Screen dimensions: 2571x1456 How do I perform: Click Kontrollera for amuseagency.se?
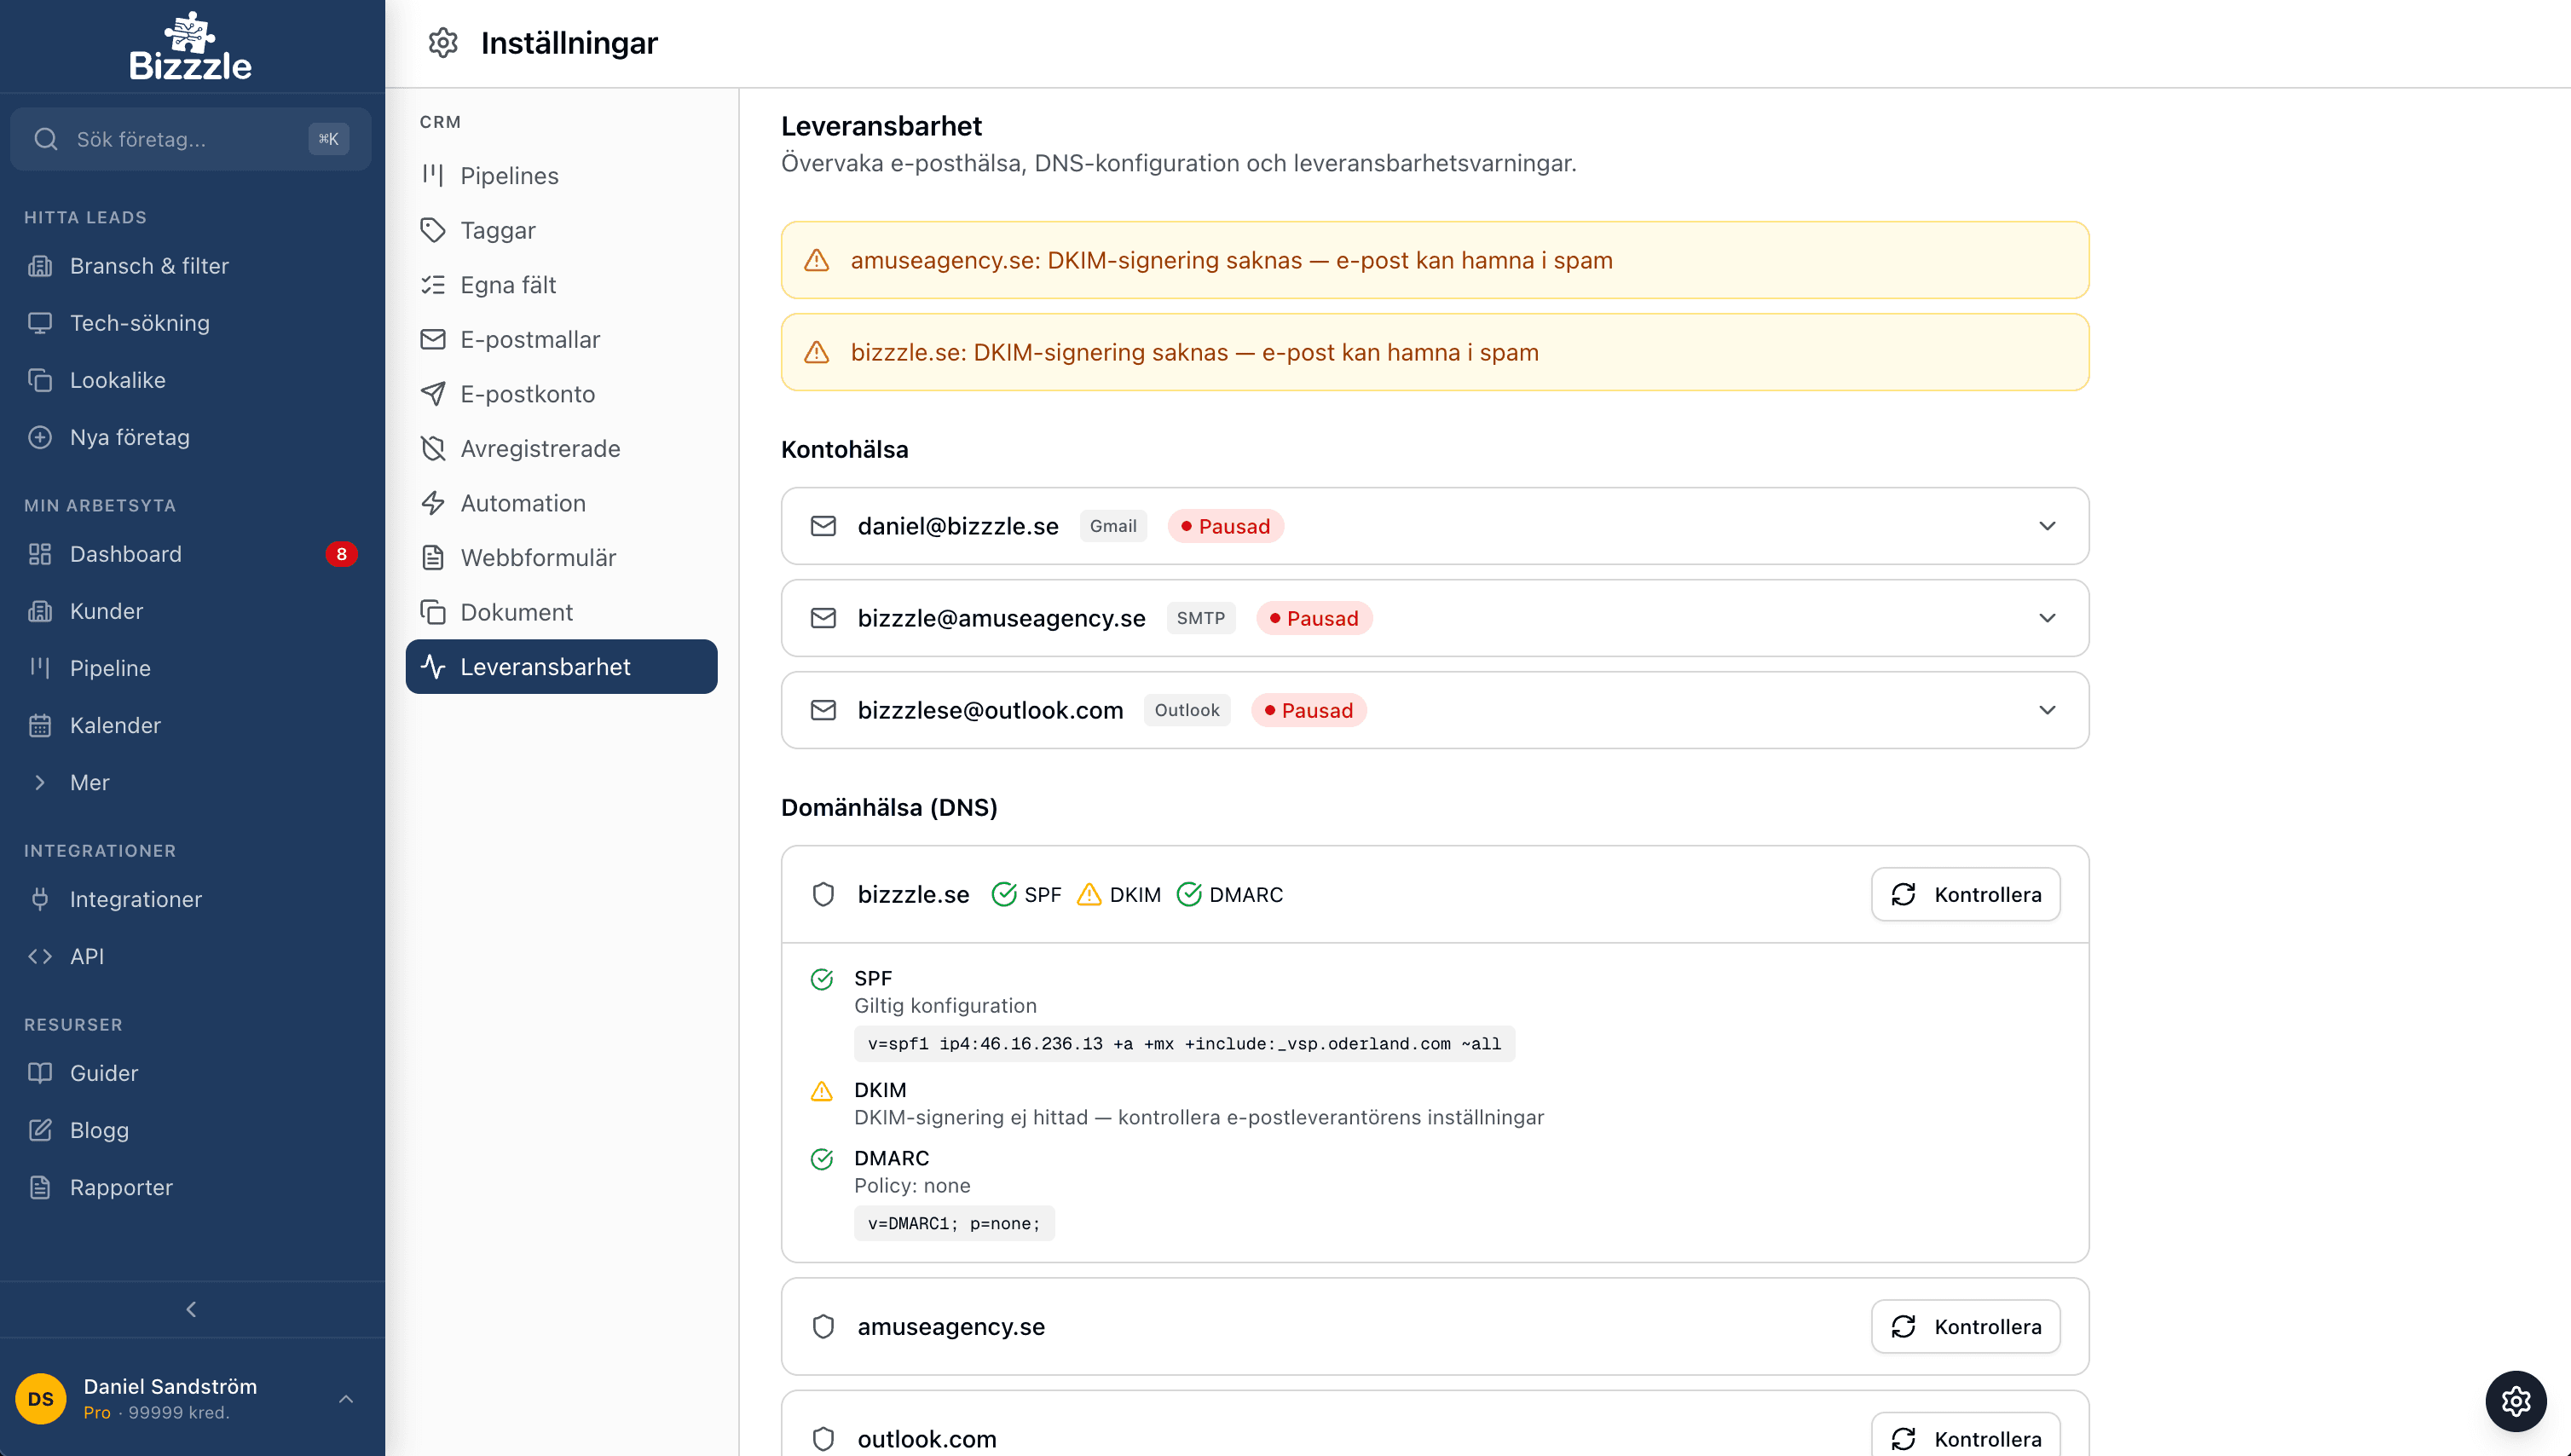coord(1964,1326)
